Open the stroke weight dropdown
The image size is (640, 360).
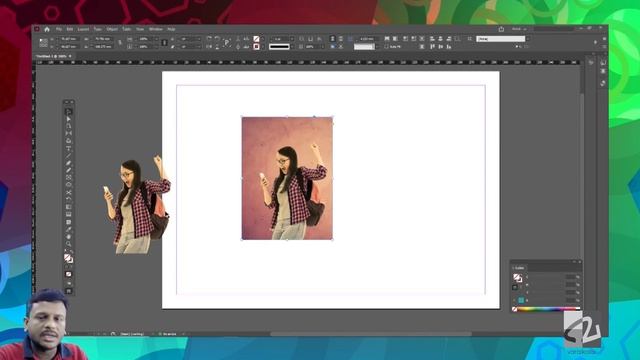tap(291, 39)
